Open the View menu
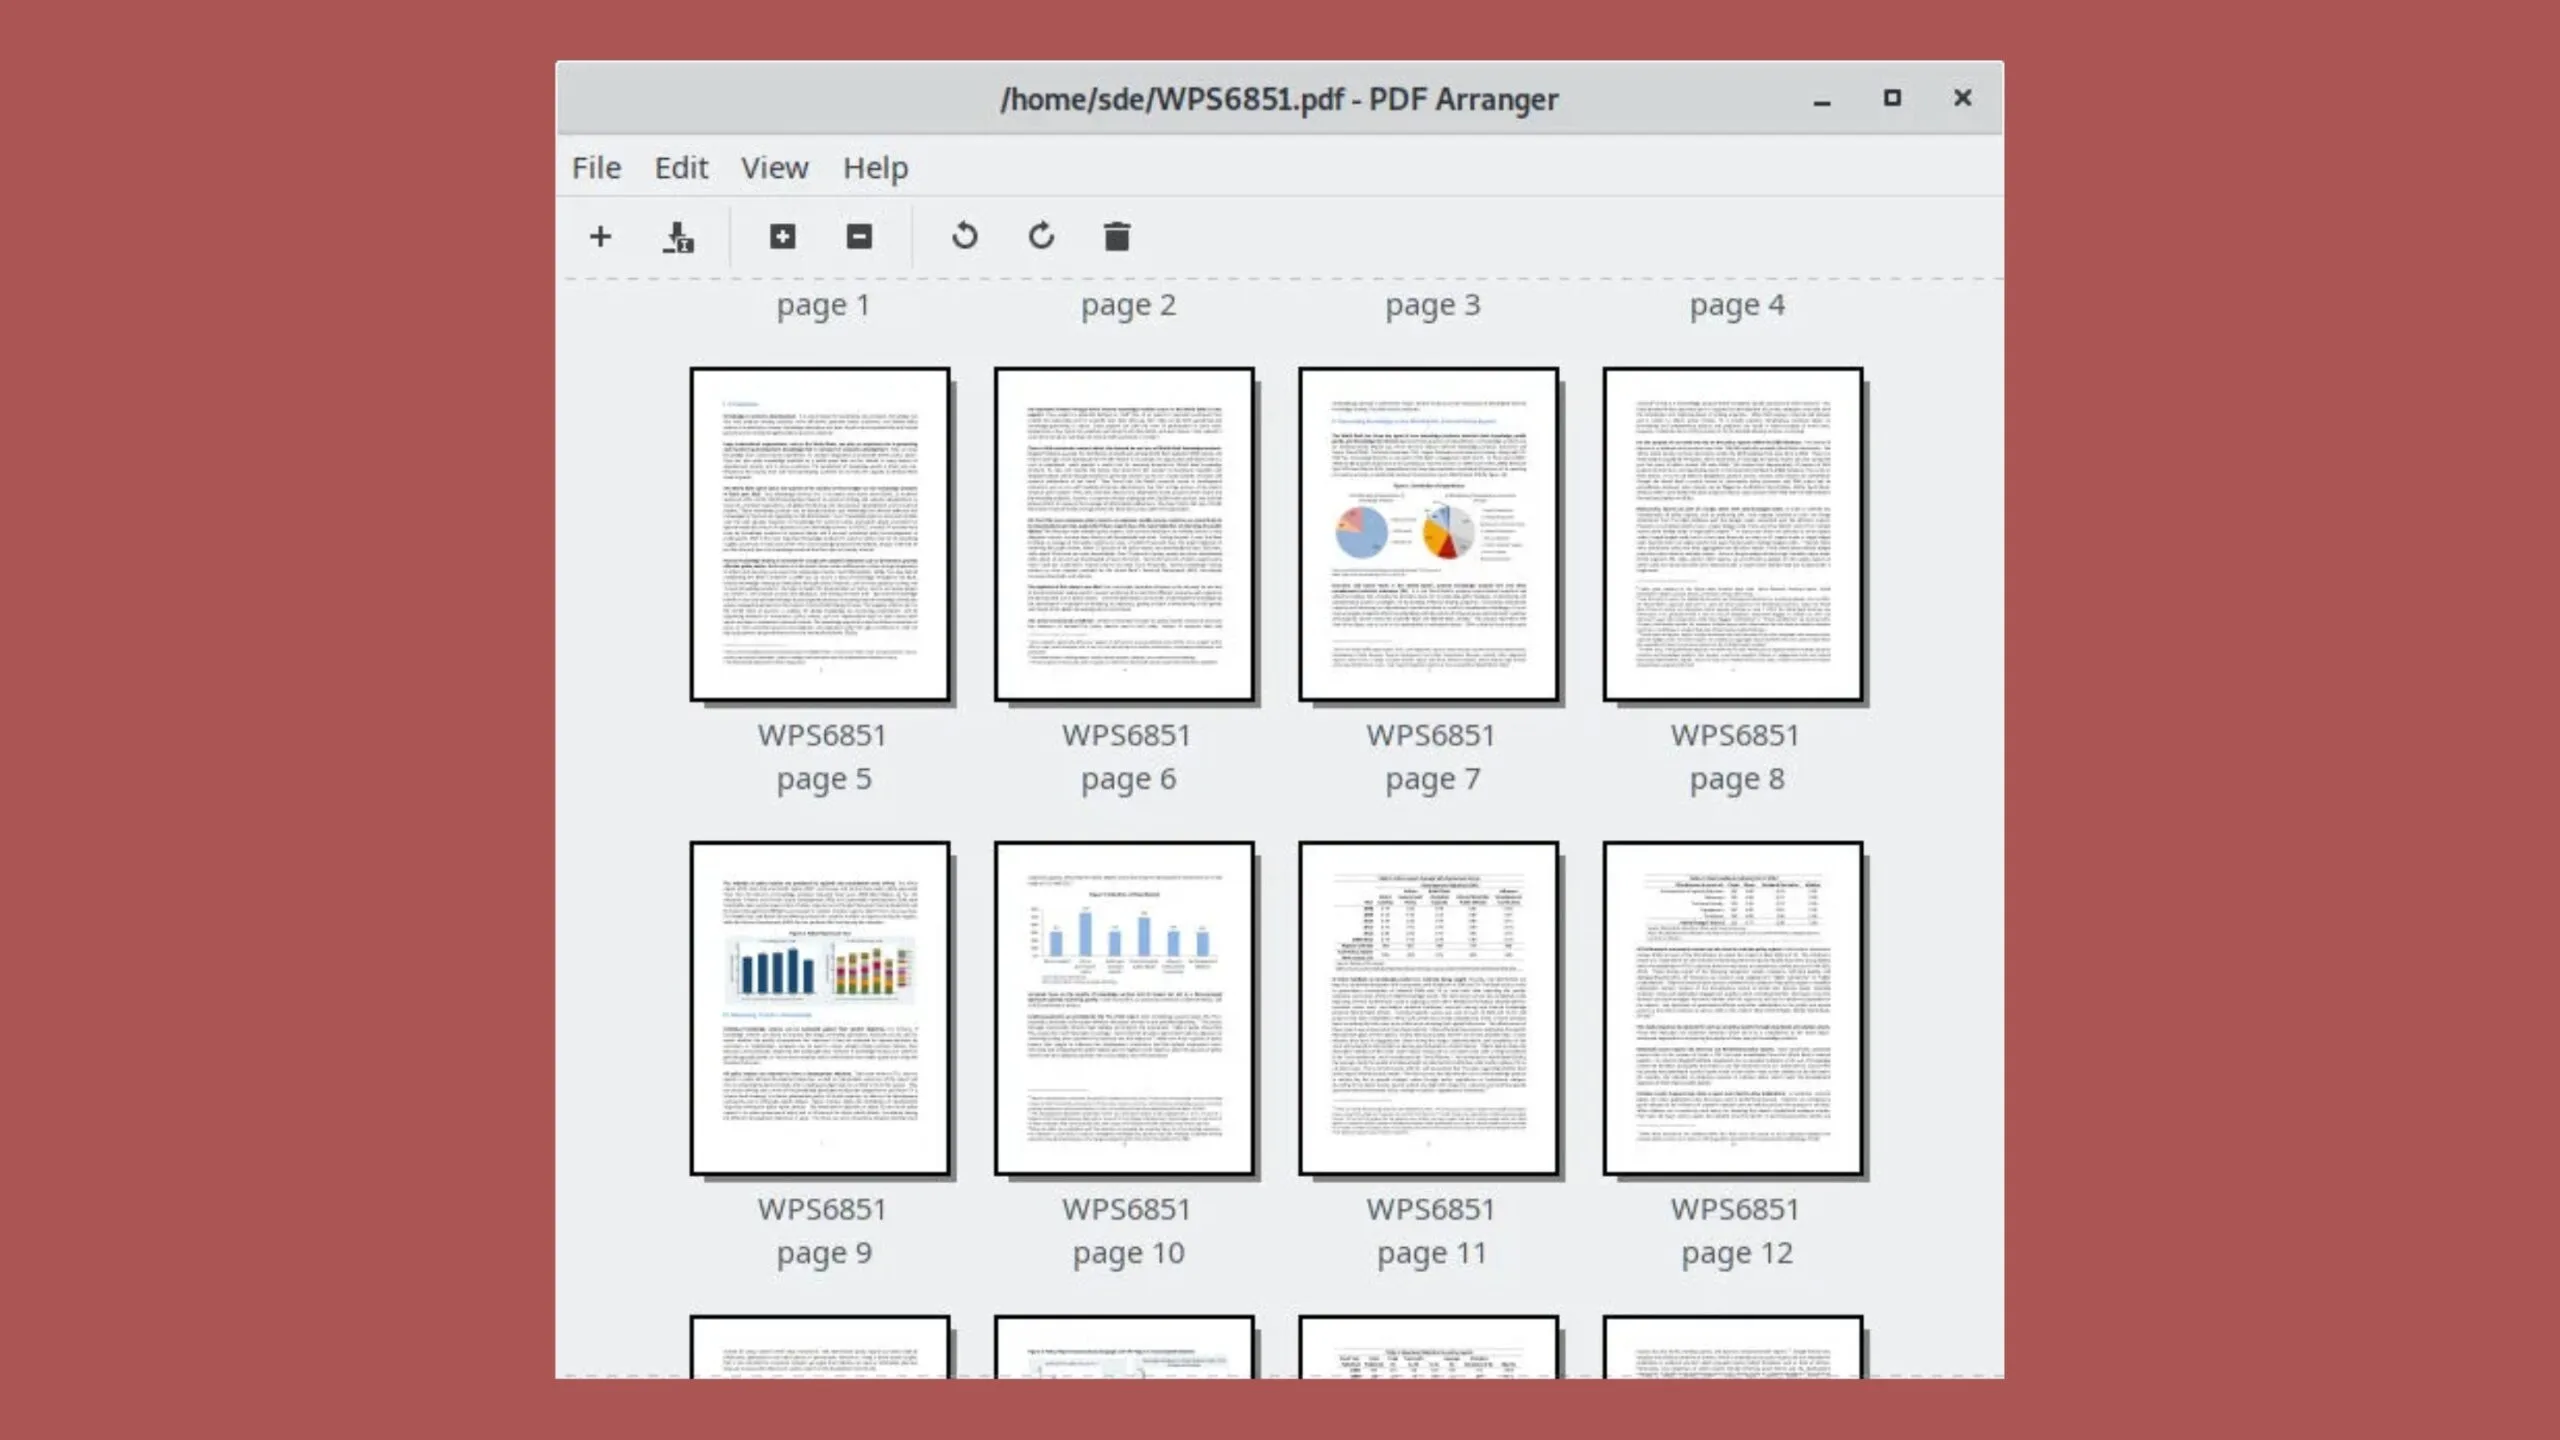Screen dimensions: 2560x1440 click(x=774, y=167)
